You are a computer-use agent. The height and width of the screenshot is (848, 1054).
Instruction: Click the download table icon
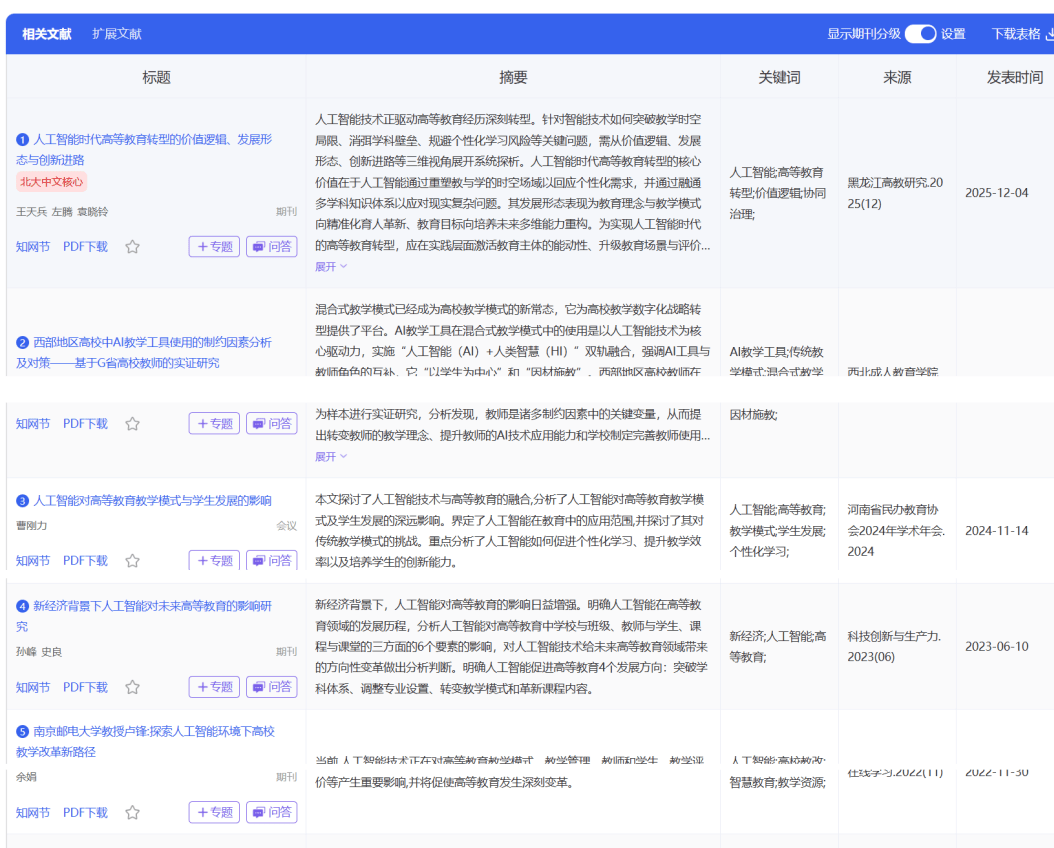click(1049, 34)
